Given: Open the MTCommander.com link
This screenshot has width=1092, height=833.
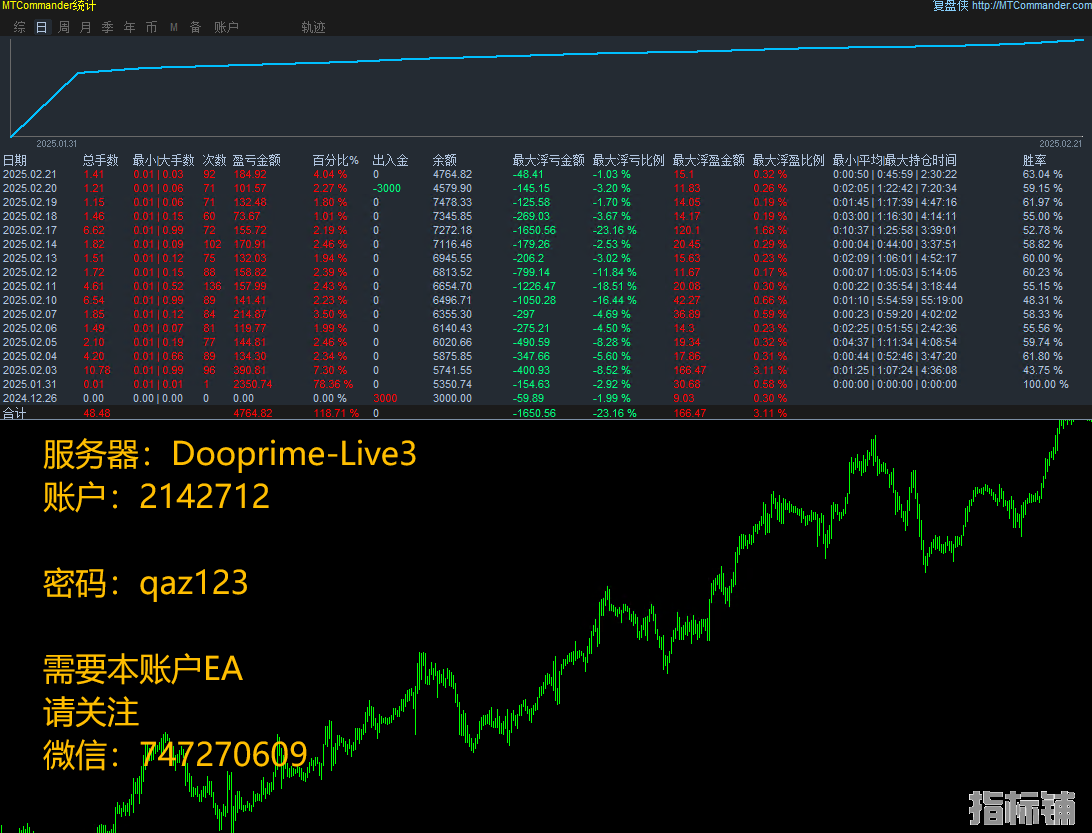Looking at the screenshot, I should pyautogui.click(x=1031, y=6).
